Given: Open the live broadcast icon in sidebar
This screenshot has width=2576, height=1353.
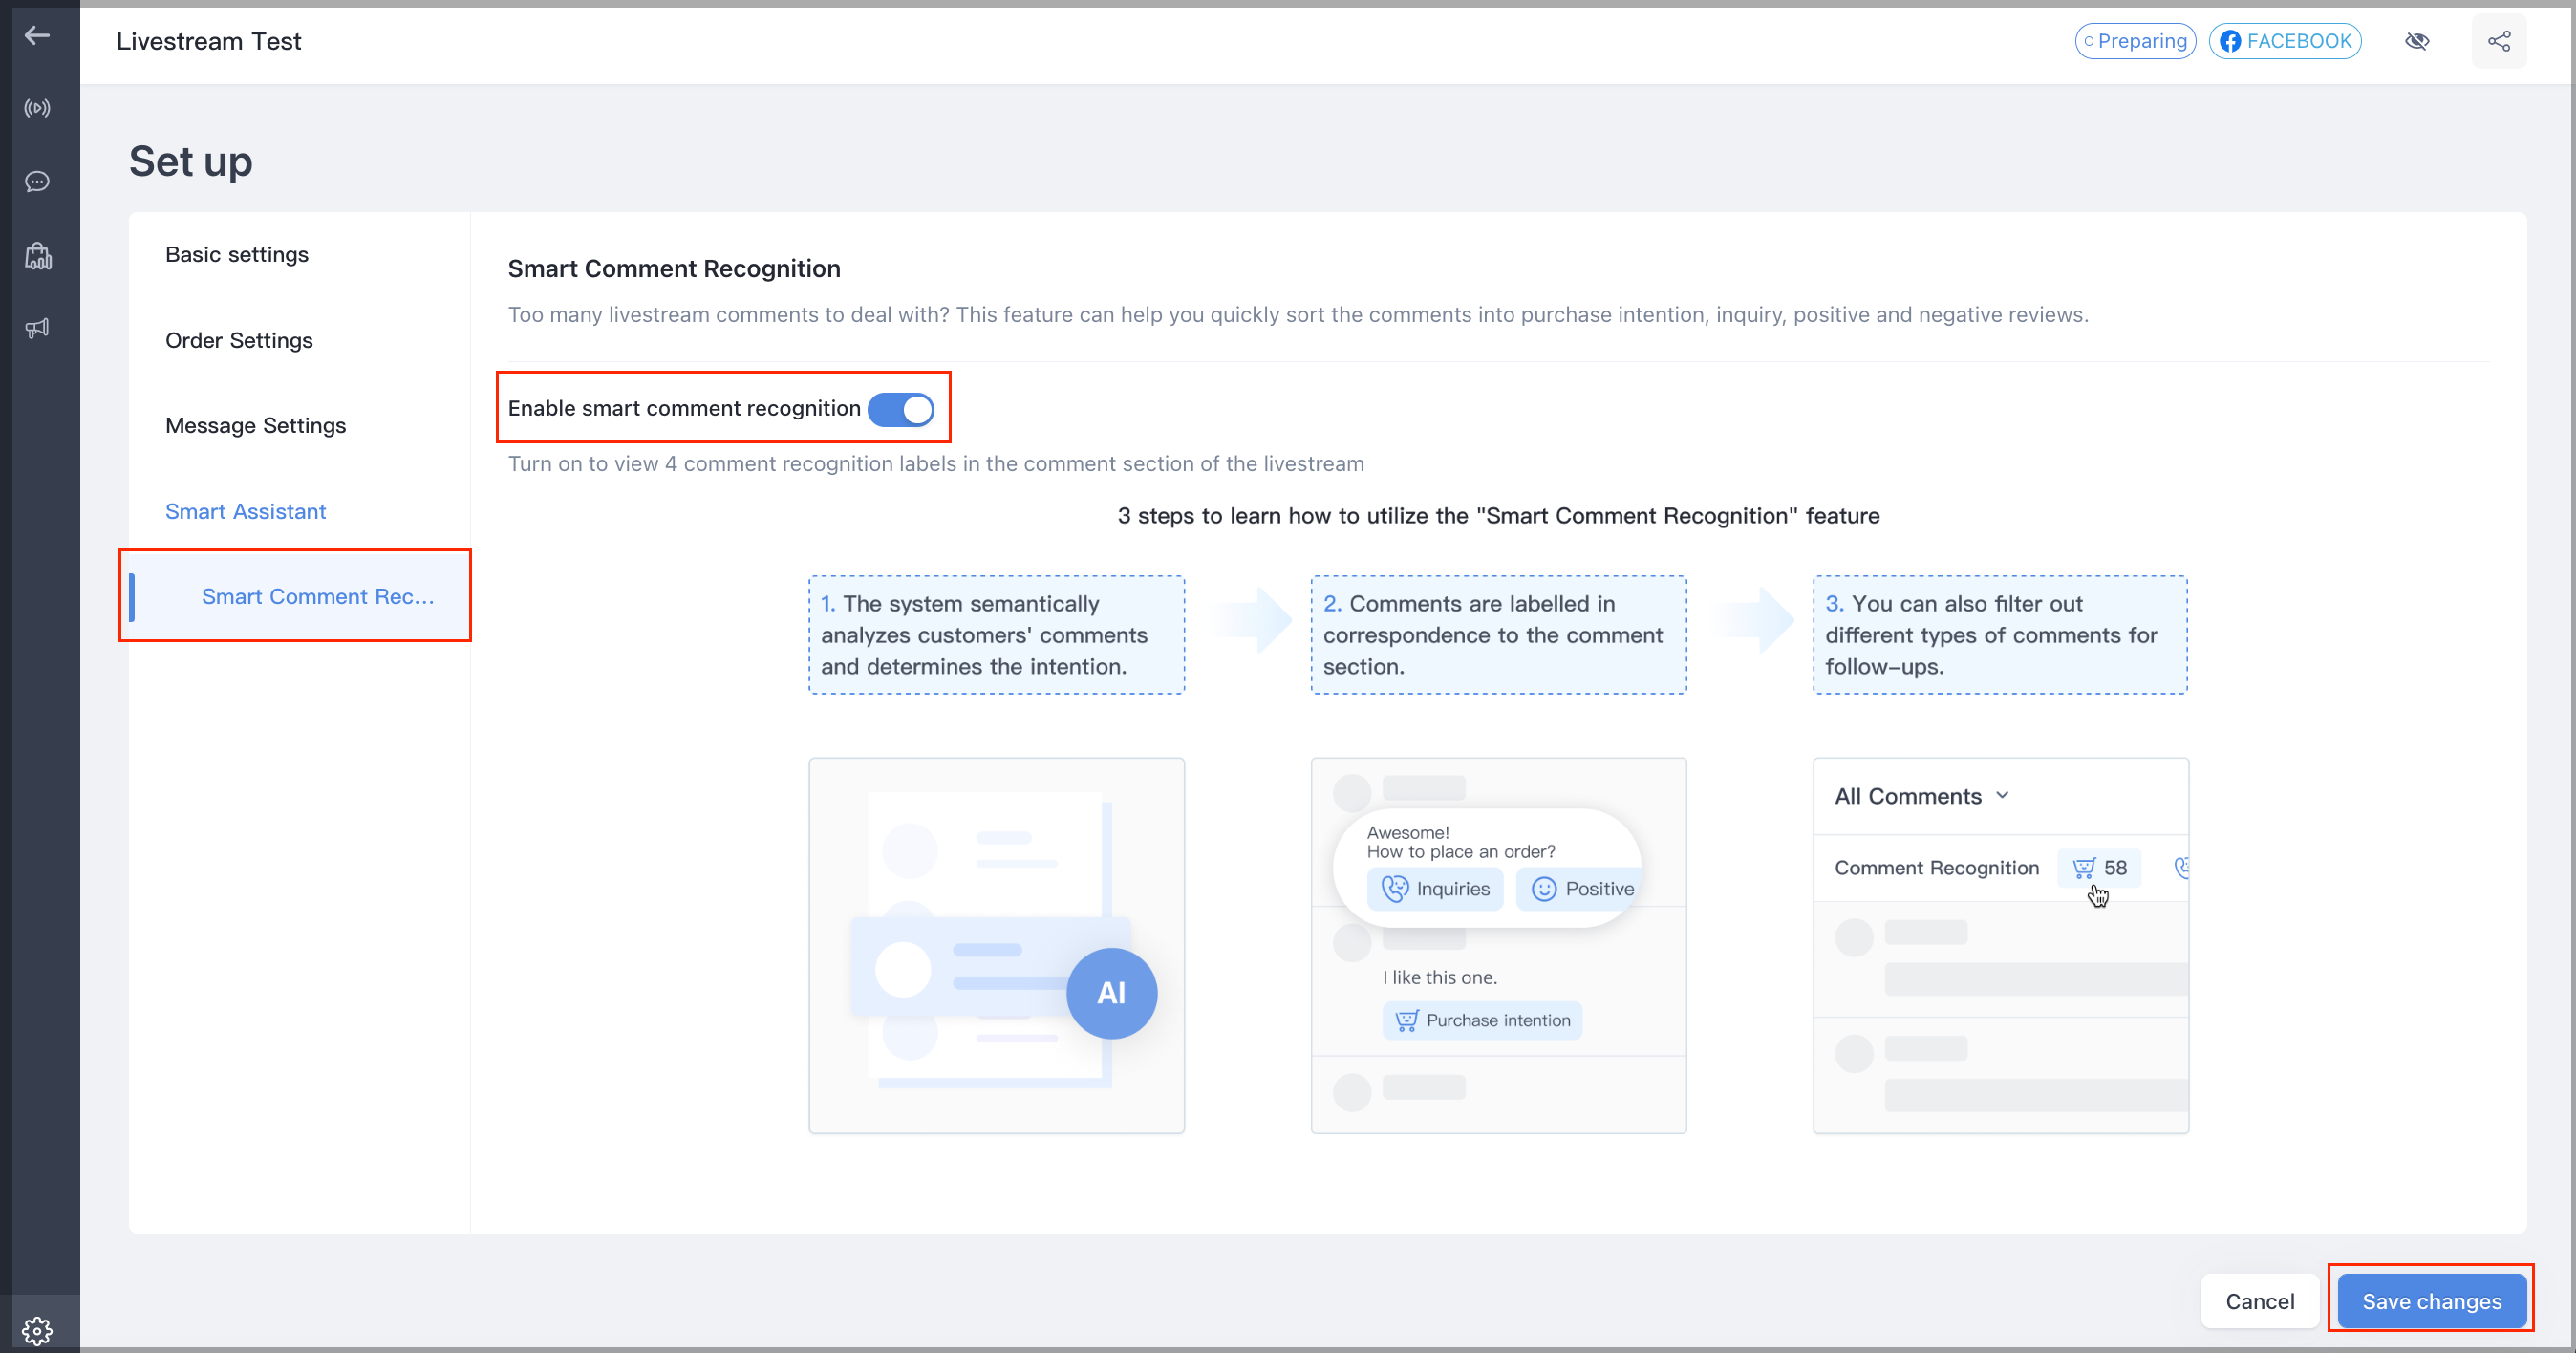Looking at the screenshot, I should (x=37, y=108).
